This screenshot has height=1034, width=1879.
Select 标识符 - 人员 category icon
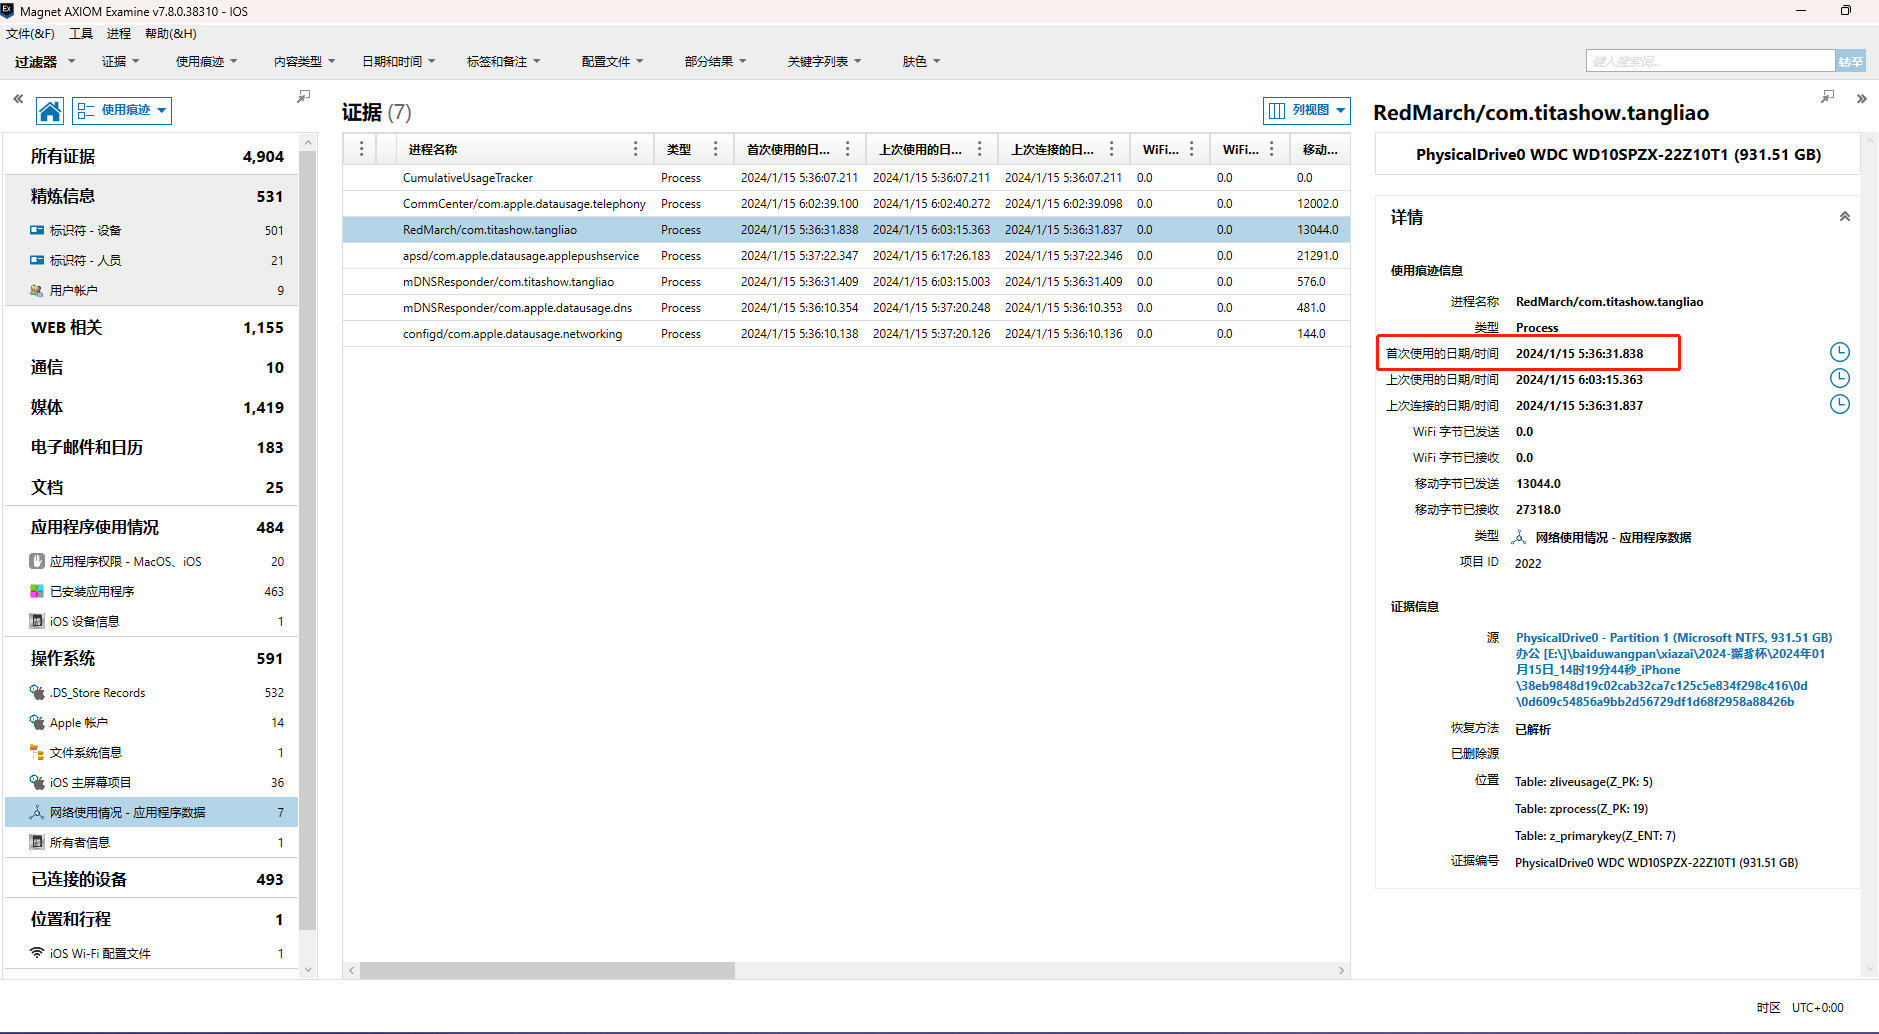click(37, 260)
